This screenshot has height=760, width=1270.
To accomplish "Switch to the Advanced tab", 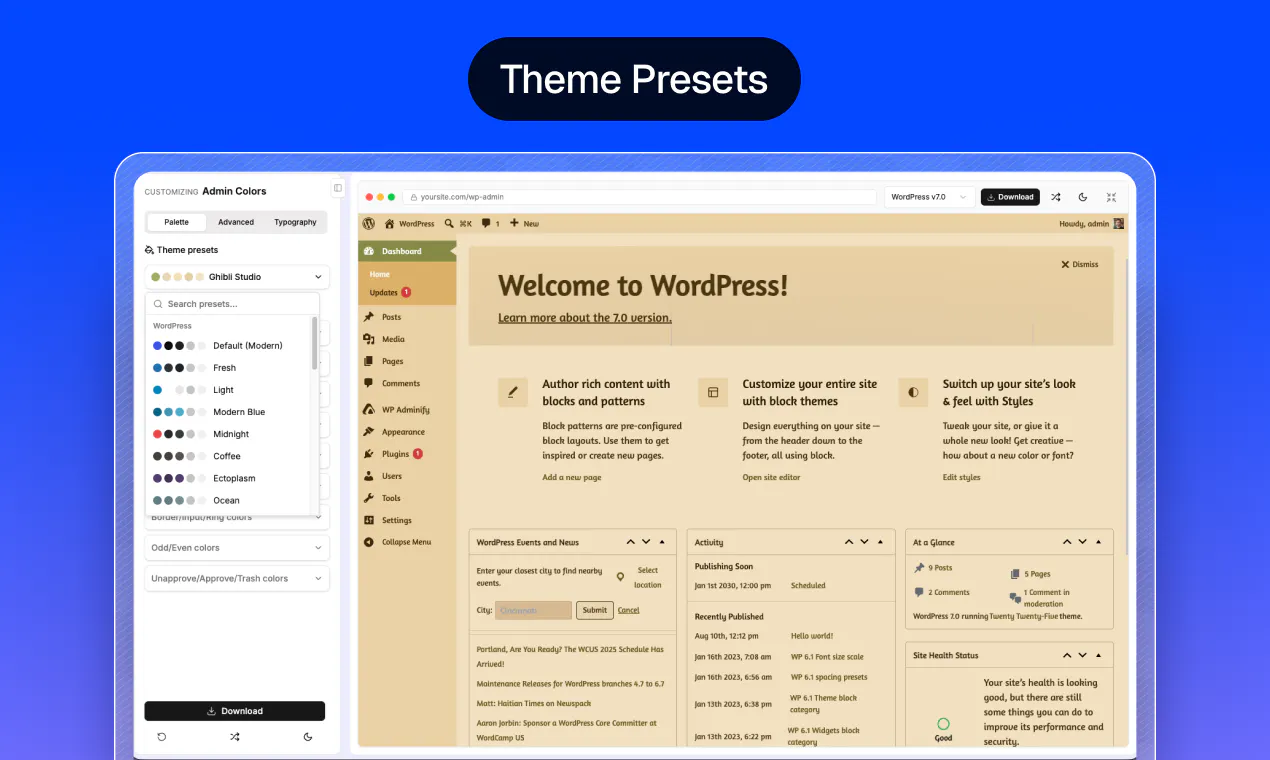I will pyautogui.click(x=236, y=222).
